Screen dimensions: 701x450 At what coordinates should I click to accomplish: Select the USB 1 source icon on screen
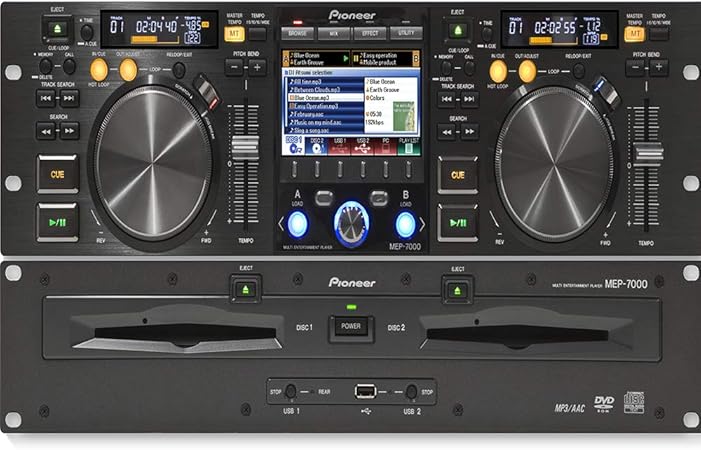click(339, 146)
